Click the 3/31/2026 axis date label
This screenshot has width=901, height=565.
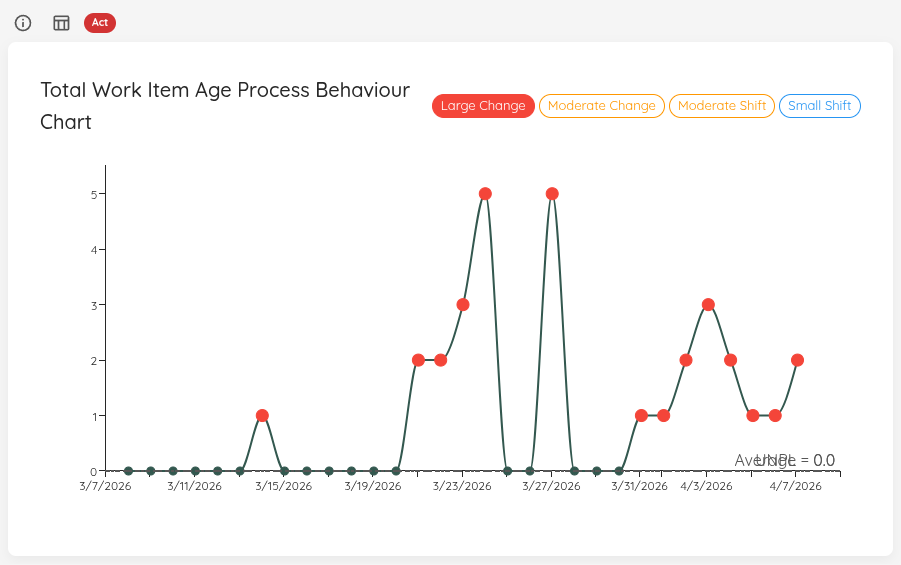[640, 486]
